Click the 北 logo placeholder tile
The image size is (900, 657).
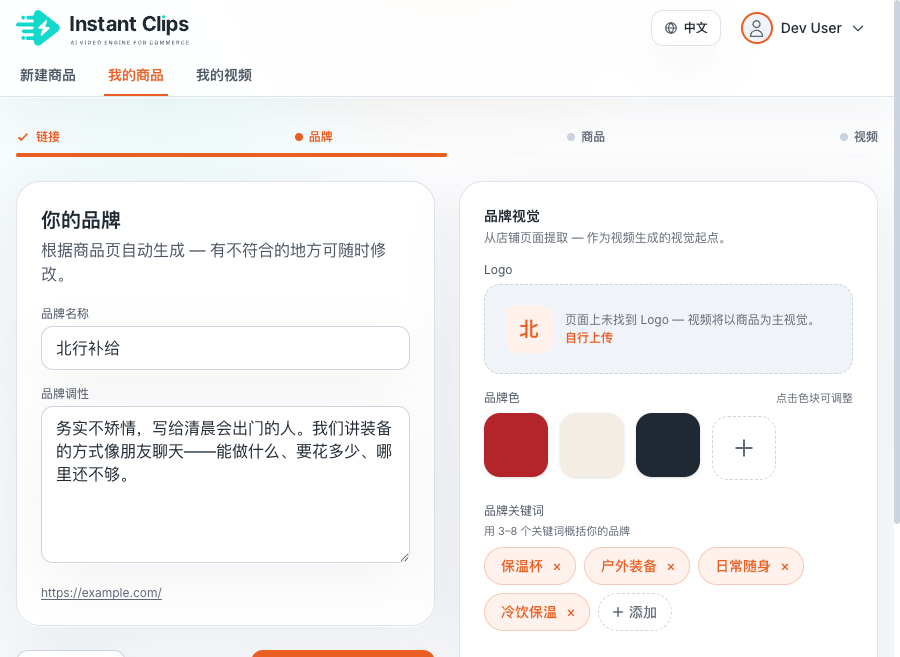[x=529, y=329]
